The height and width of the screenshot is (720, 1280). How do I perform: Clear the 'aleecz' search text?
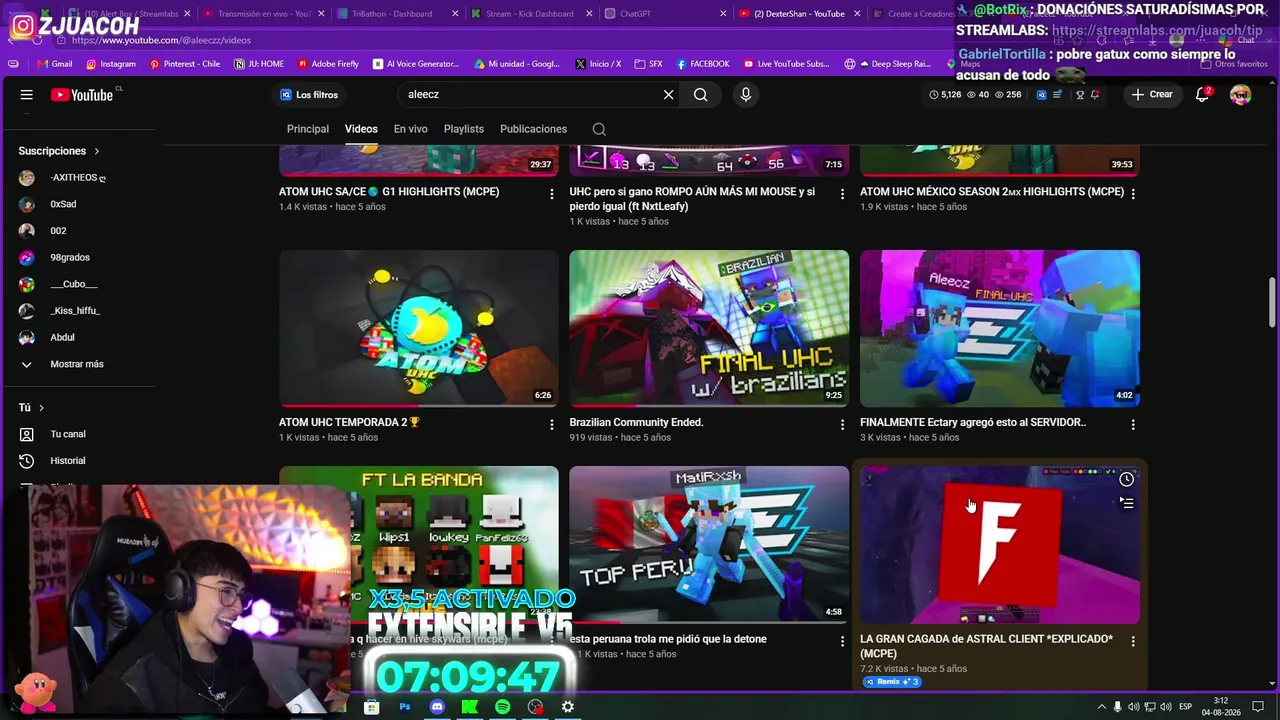click(x=668, y=95)
